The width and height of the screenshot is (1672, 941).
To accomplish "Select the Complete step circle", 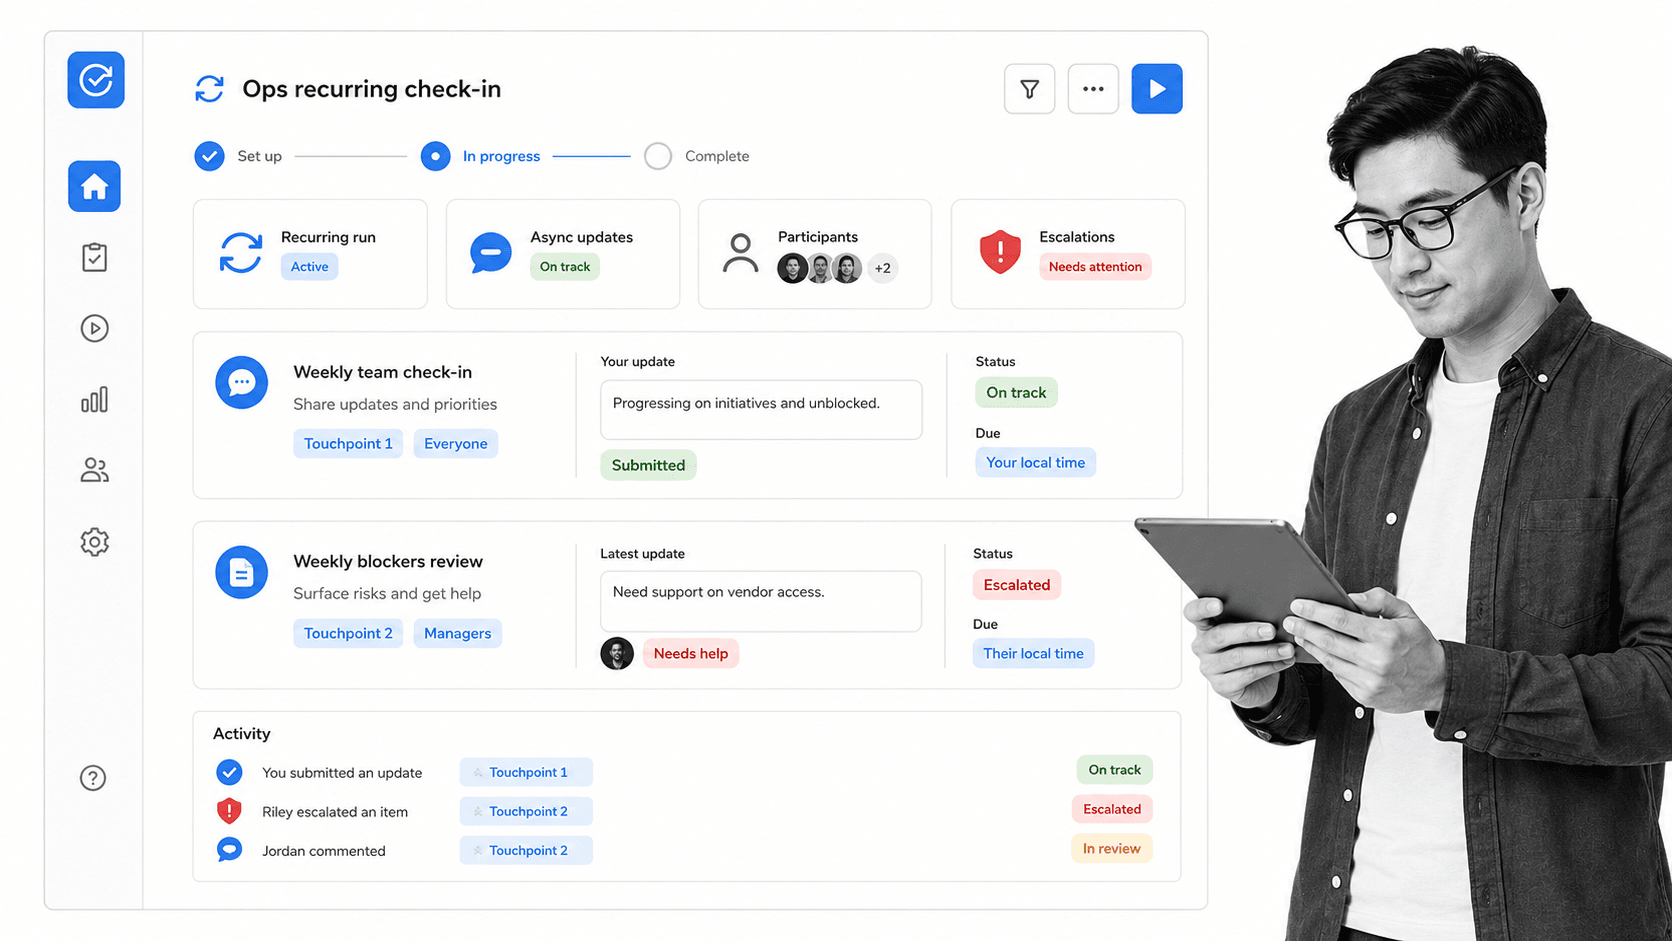I will tap(658, 156).
